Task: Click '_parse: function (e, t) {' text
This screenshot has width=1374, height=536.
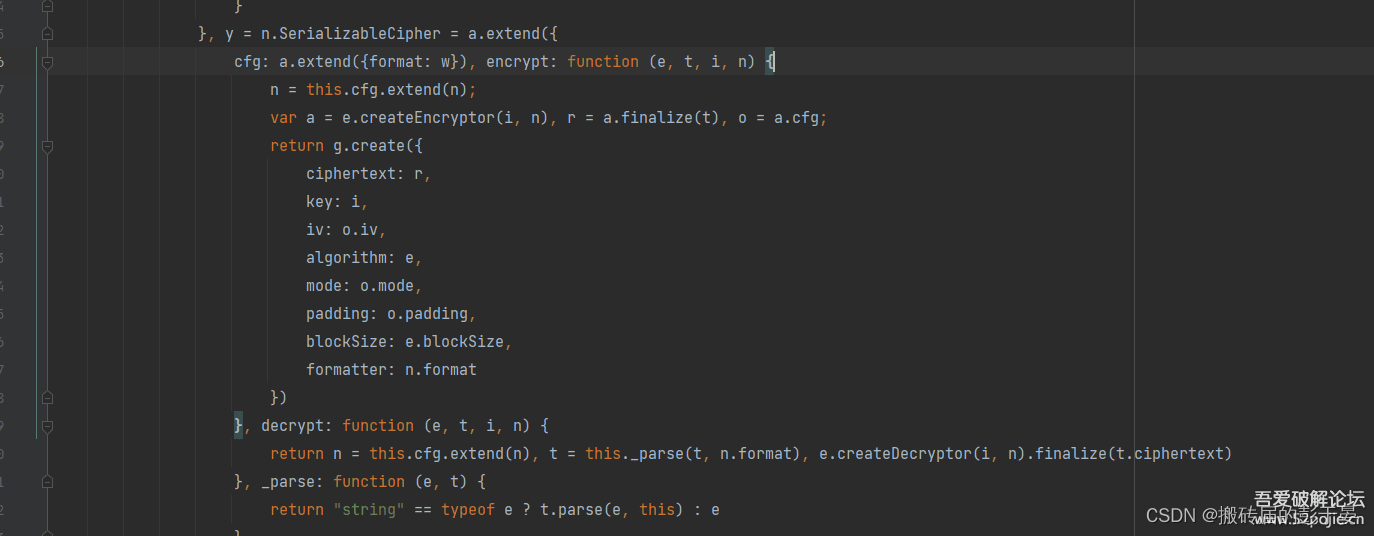Action: [x=373, y=482]
